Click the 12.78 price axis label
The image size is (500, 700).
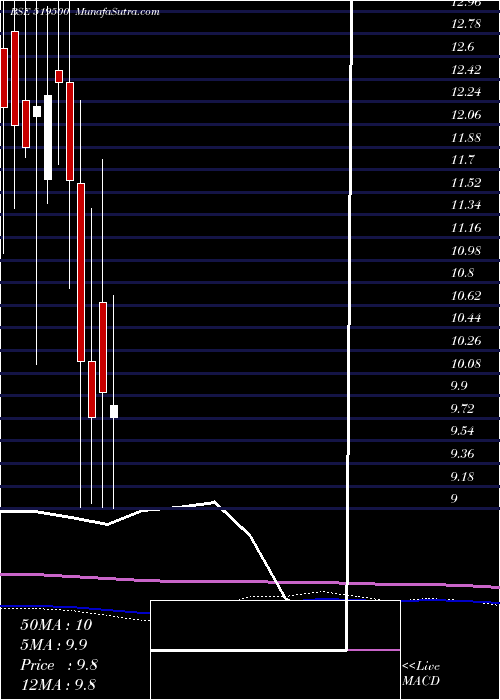pyautogui.click(x=466, y=24)
